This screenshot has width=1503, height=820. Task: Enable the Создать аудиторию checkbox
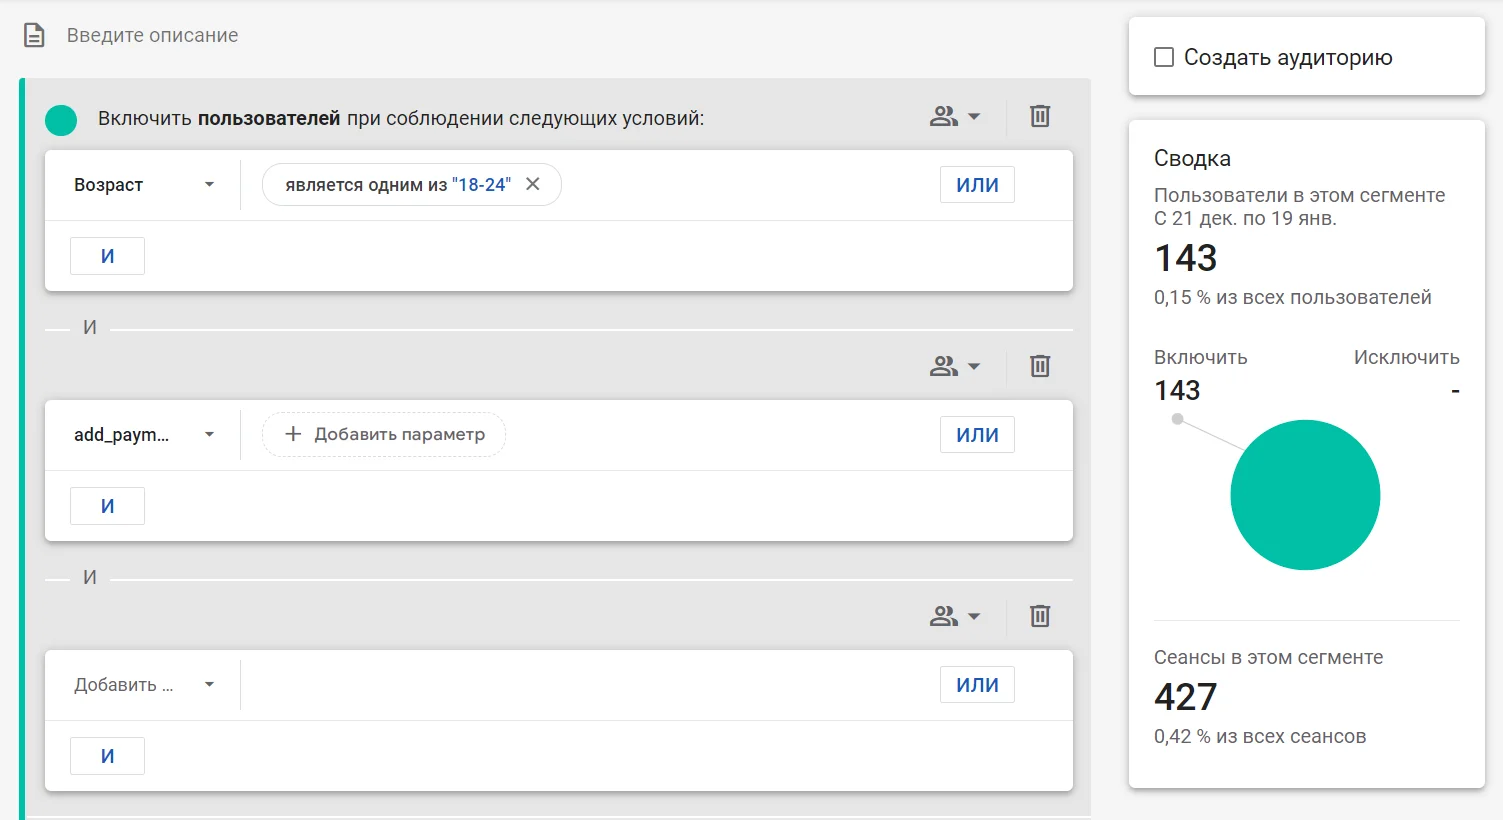pyautogui.click(x=1164, y=57)
